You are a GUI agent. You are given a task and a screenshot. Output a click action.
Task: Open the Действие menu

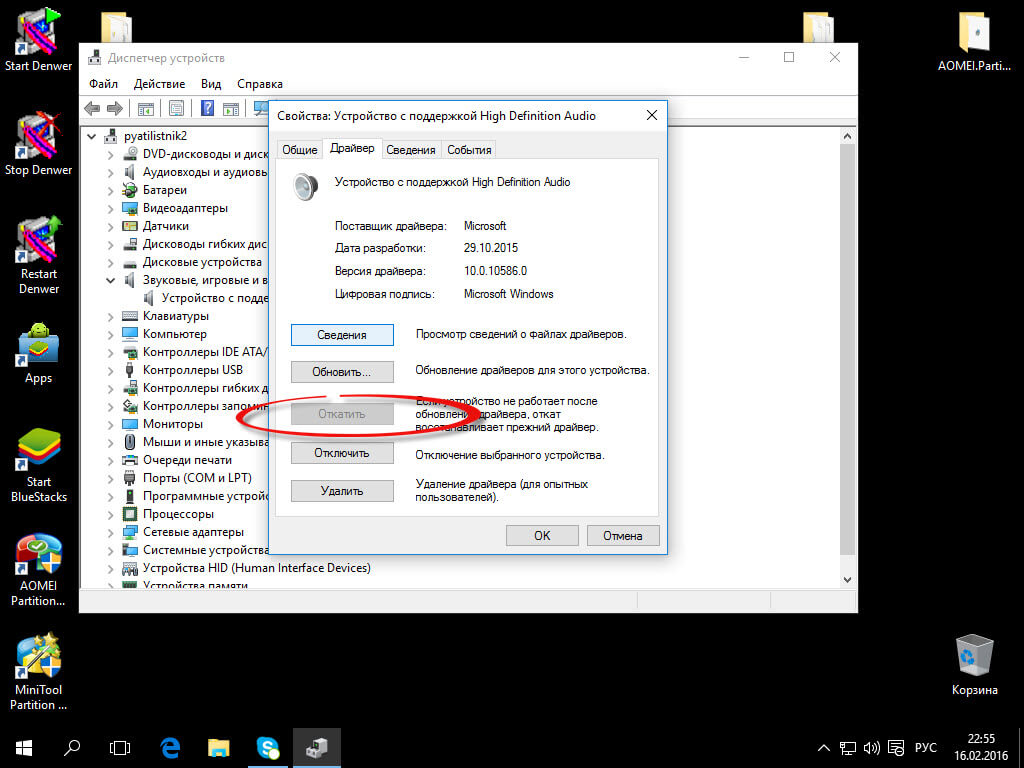click(159, 84)
